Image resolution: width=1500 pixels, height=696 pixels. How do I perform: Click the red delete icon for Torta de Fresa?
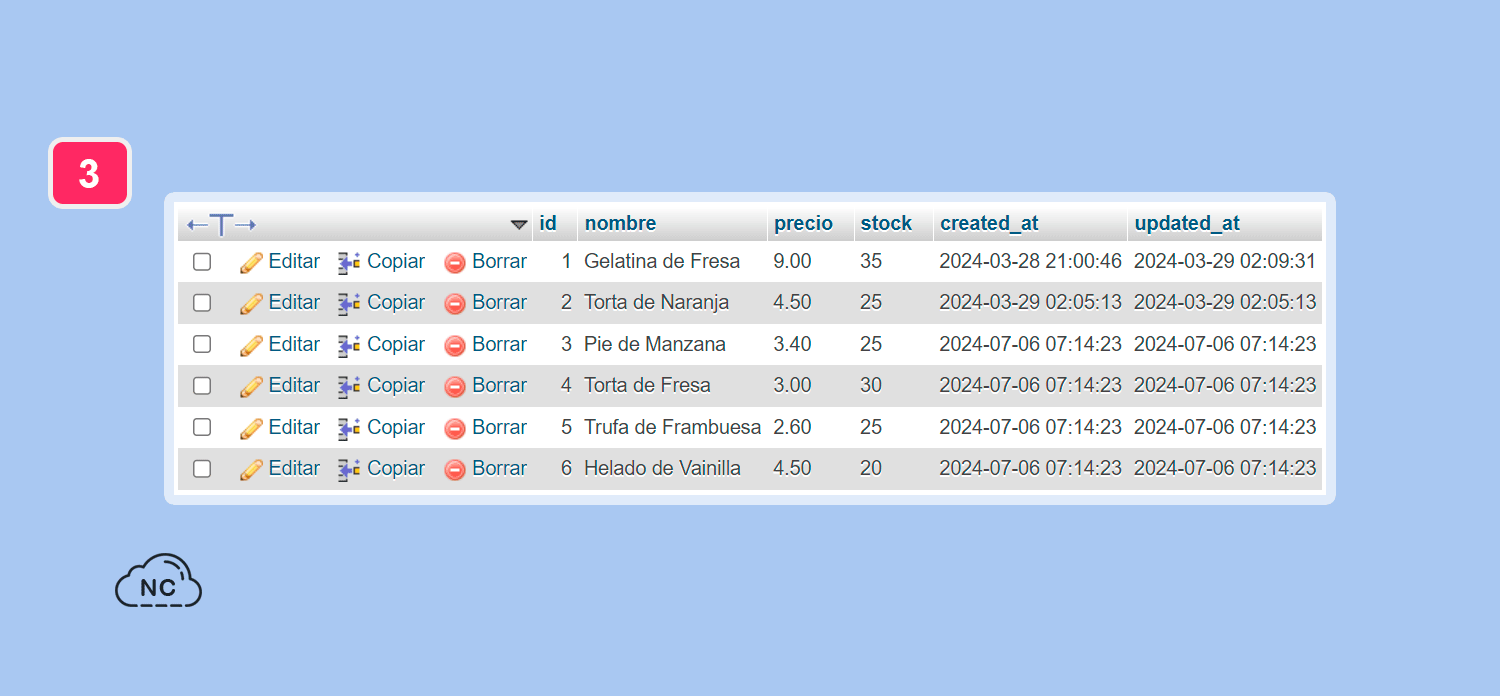click(x=455, y=387)
